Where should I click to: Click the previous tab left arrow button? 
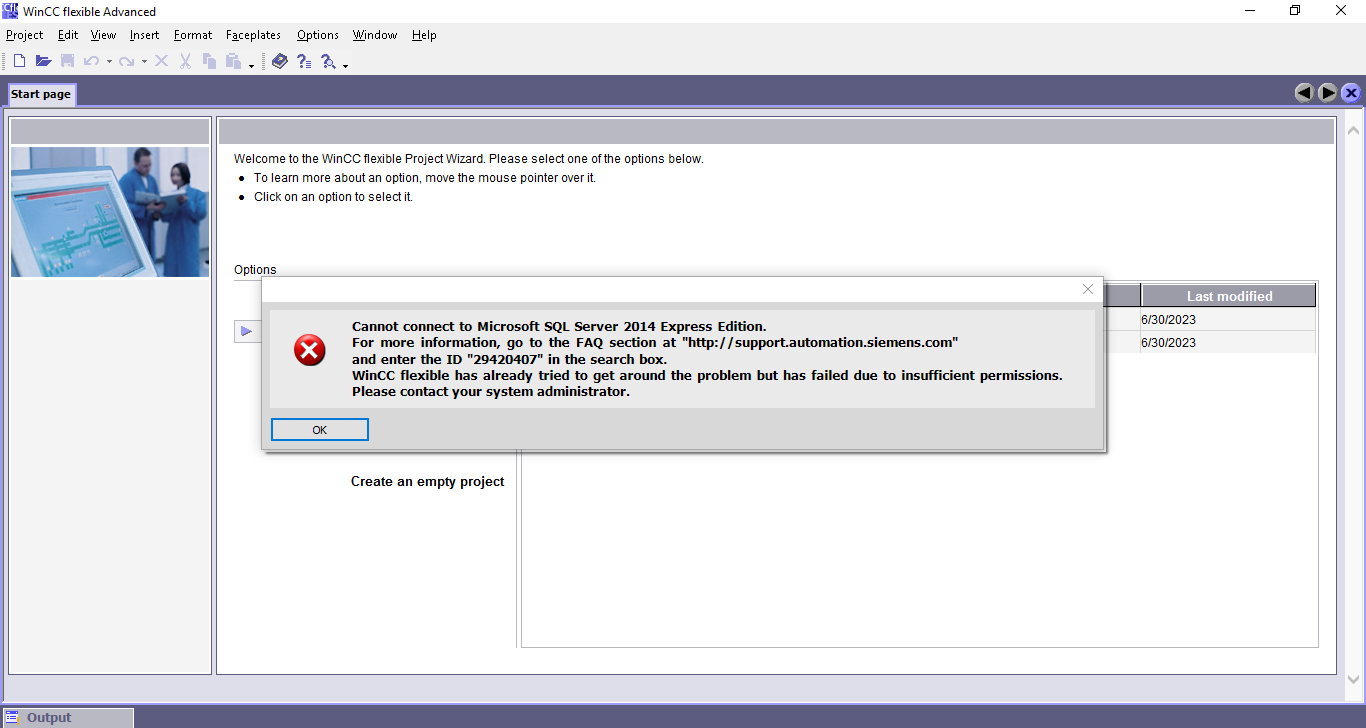coord(1304,93)
